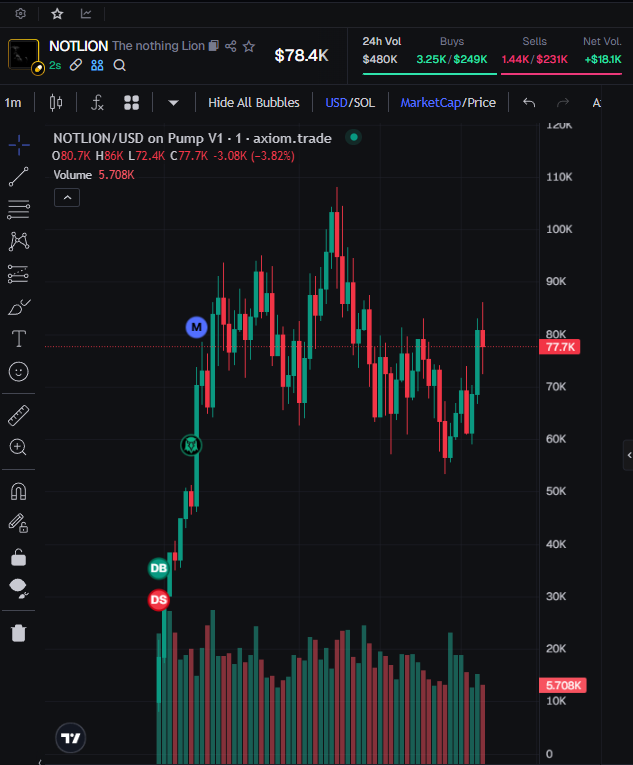Click the 24h Vol $480K stat
This screenshot has width=633, height=765.
tap(380, 51)
